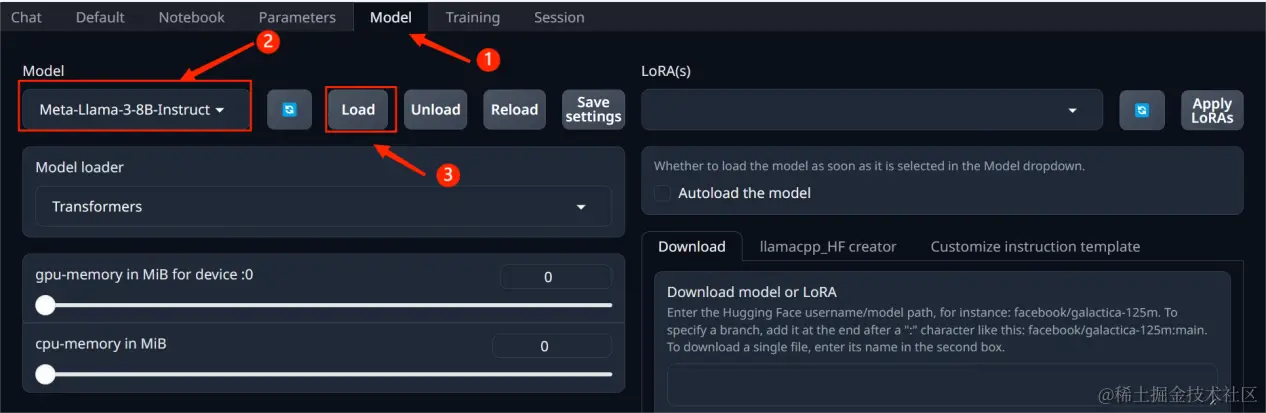Click the Apply LoRAs button
Screen dimensions: 1266x413
[x=1212, y=110]
